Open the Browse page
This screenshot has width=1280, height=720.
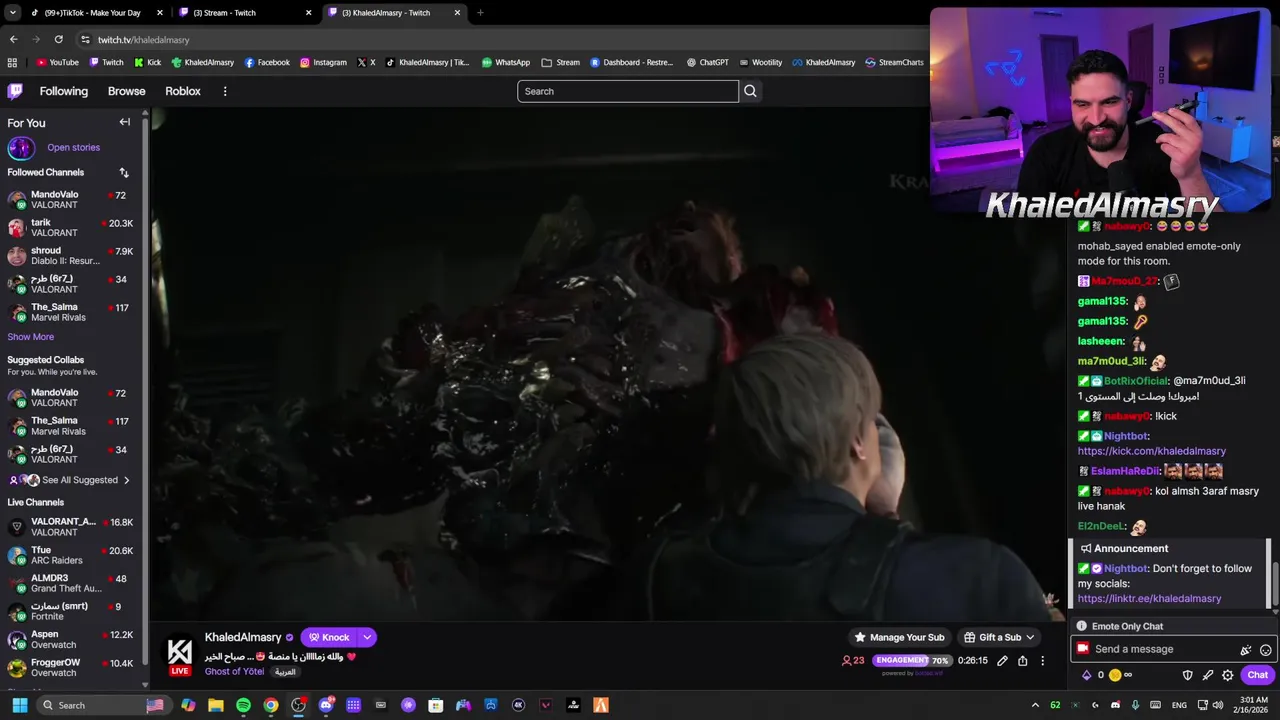click(126, 91)
